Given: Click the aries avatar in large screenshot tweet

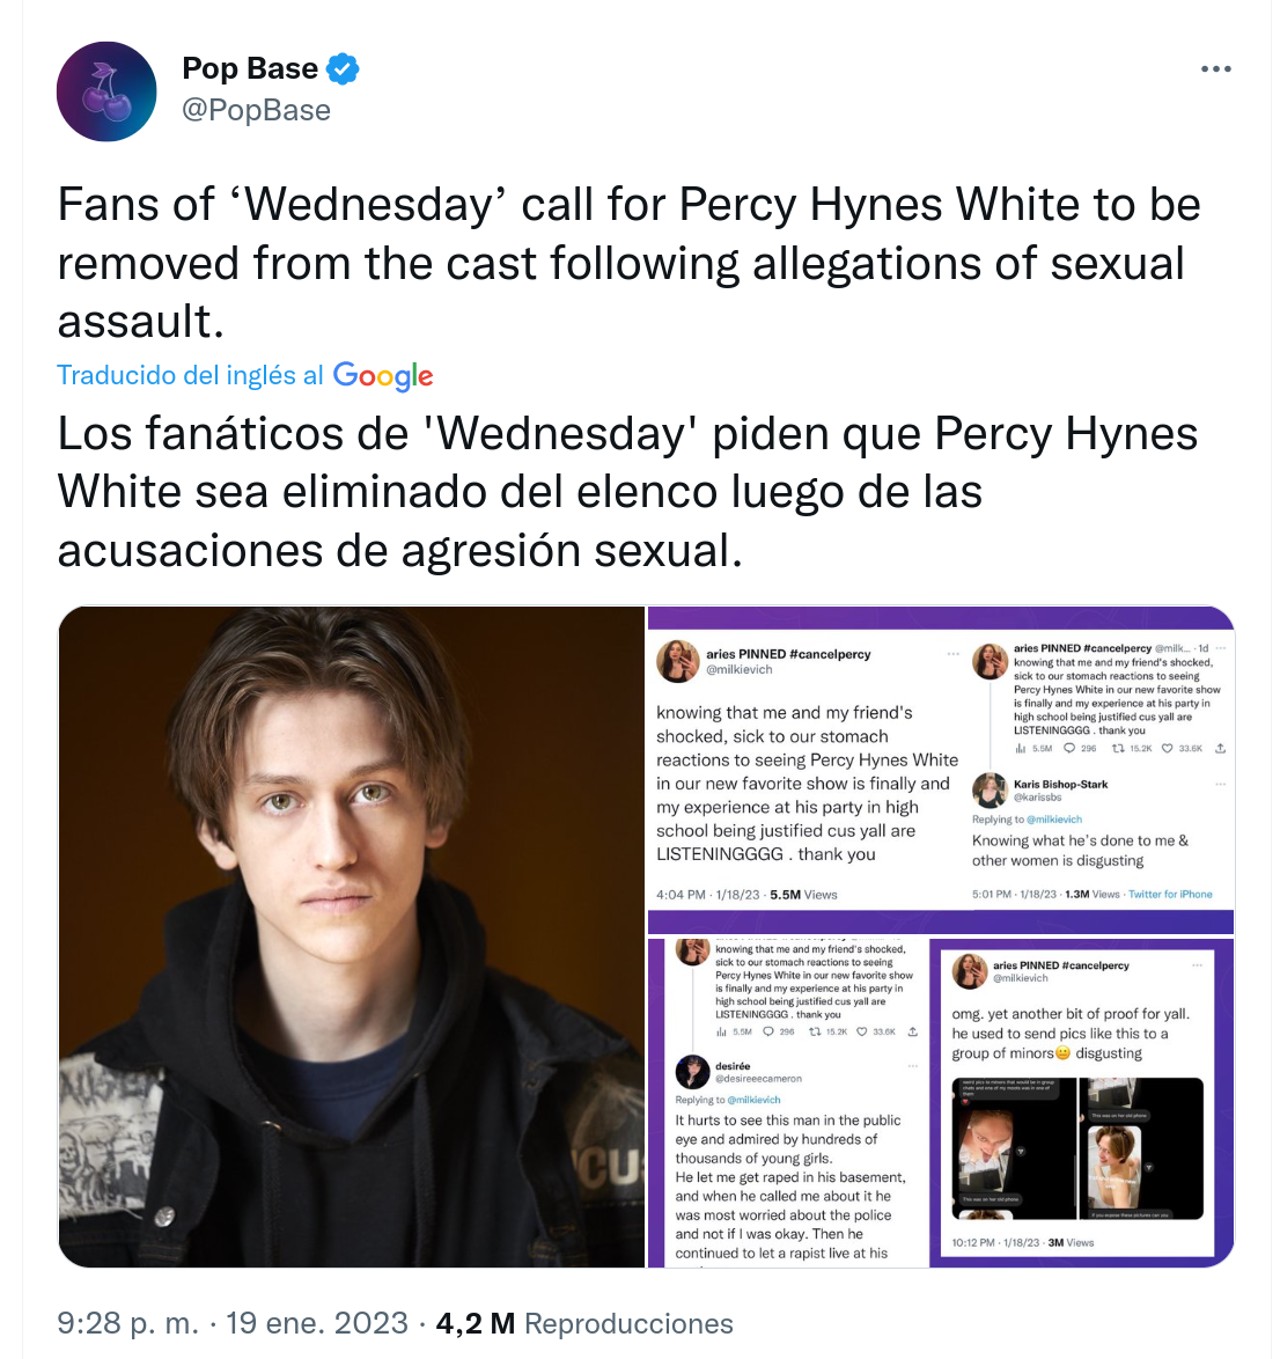Looking at the screenshot, I should click(x=677, y=661).
